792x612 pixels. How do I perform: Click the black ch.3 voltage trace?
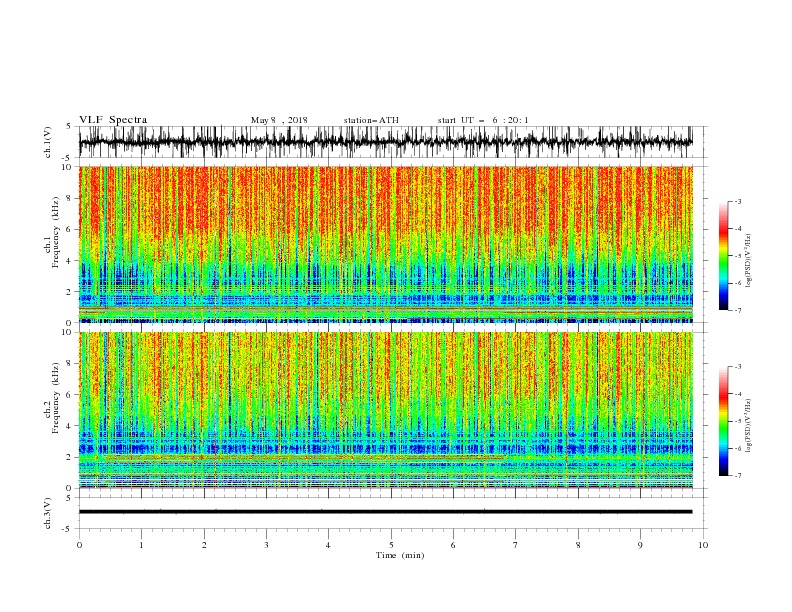click(385, 512)
